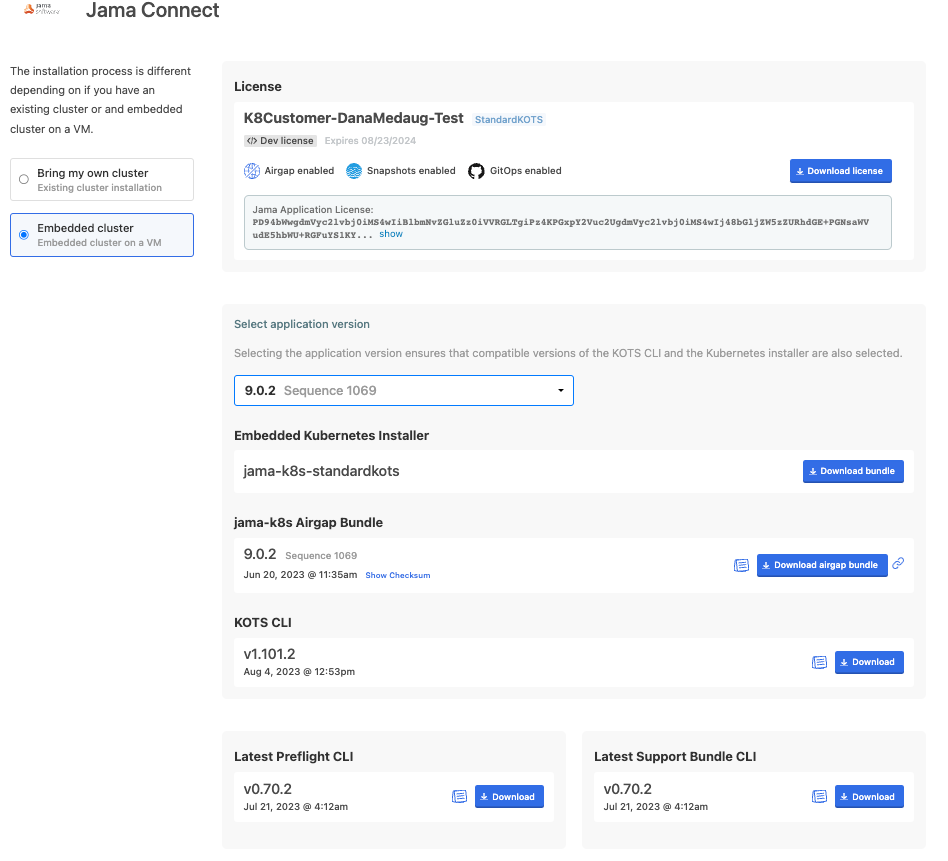Click Download airgap bundle
Viewport: 948px width, 861px height.
[x=821, y=565]
